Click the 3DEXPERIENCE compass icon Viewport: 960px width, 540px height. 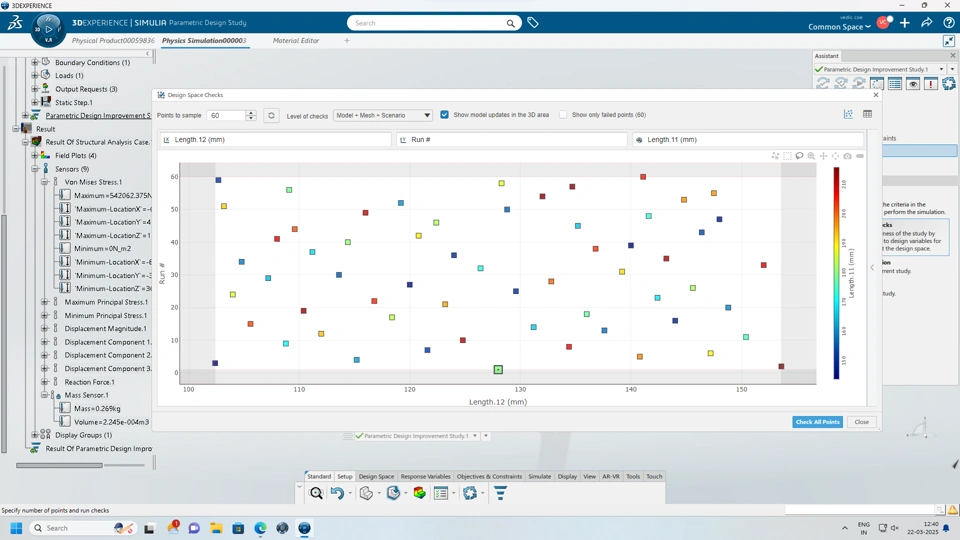click(x=48, y=29)
